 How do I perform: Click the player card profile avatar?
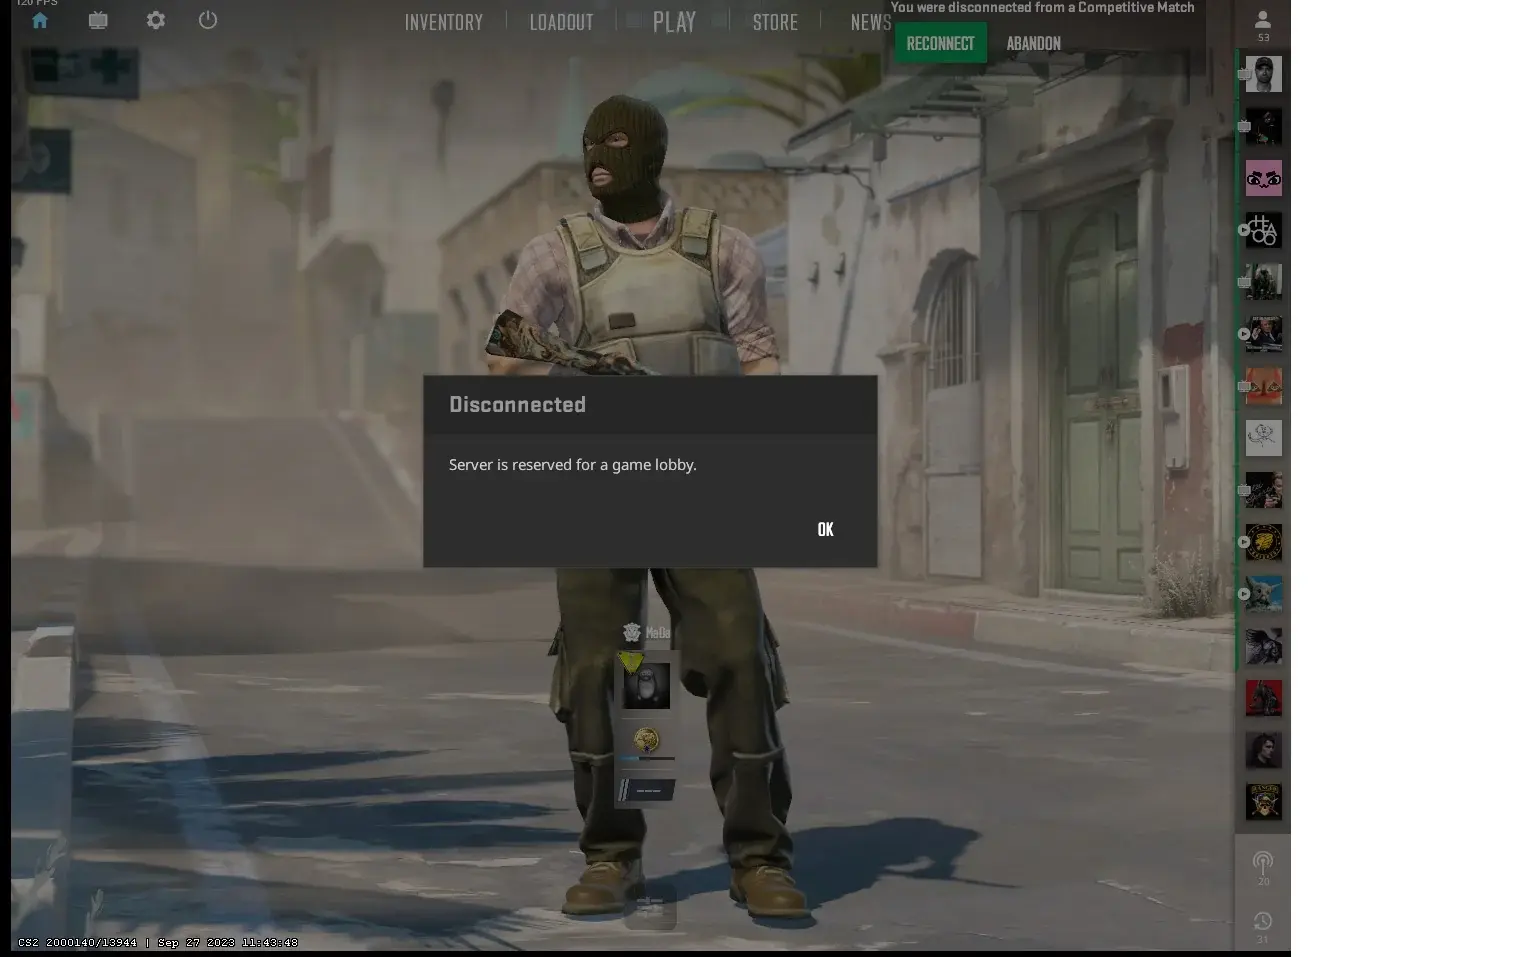(647, 687)
